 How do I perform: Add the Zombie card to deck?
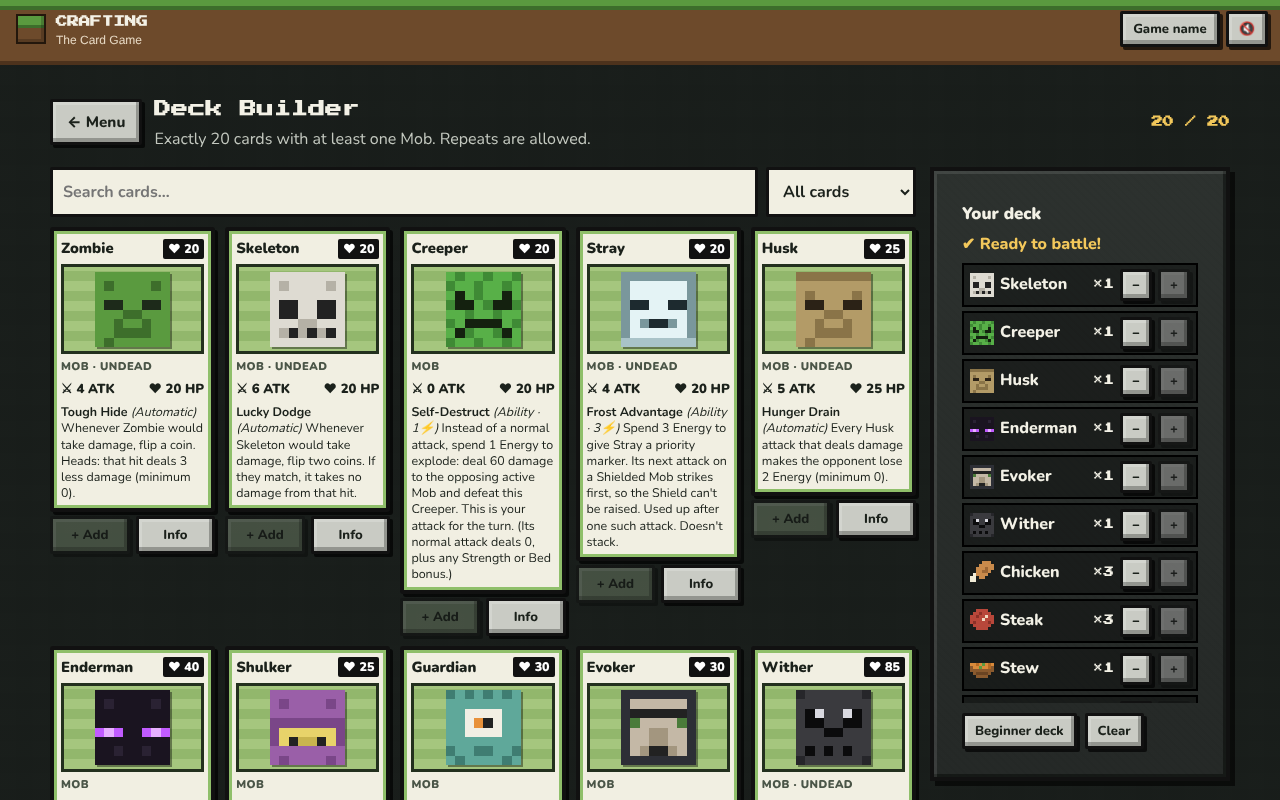[x=90, y=535]
